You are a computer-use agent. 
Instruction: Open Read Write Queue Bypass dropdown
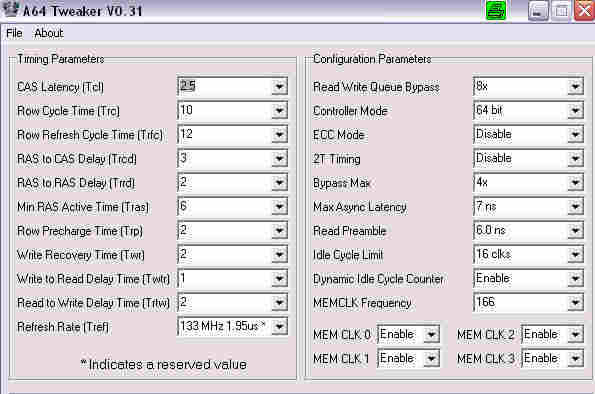pos(575,87)
